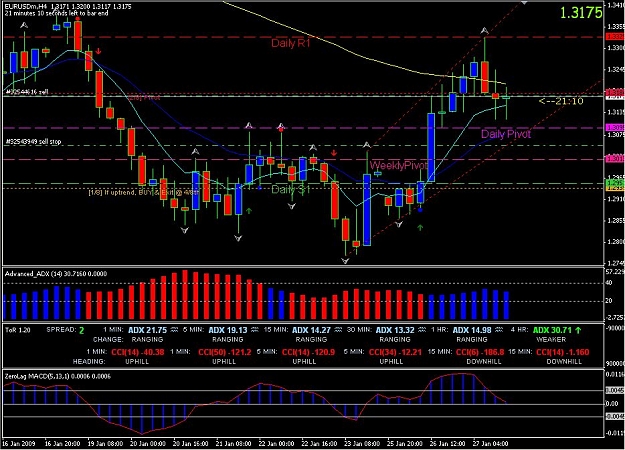Click 23 Jan 08:00 time axis label

point(362,444)
